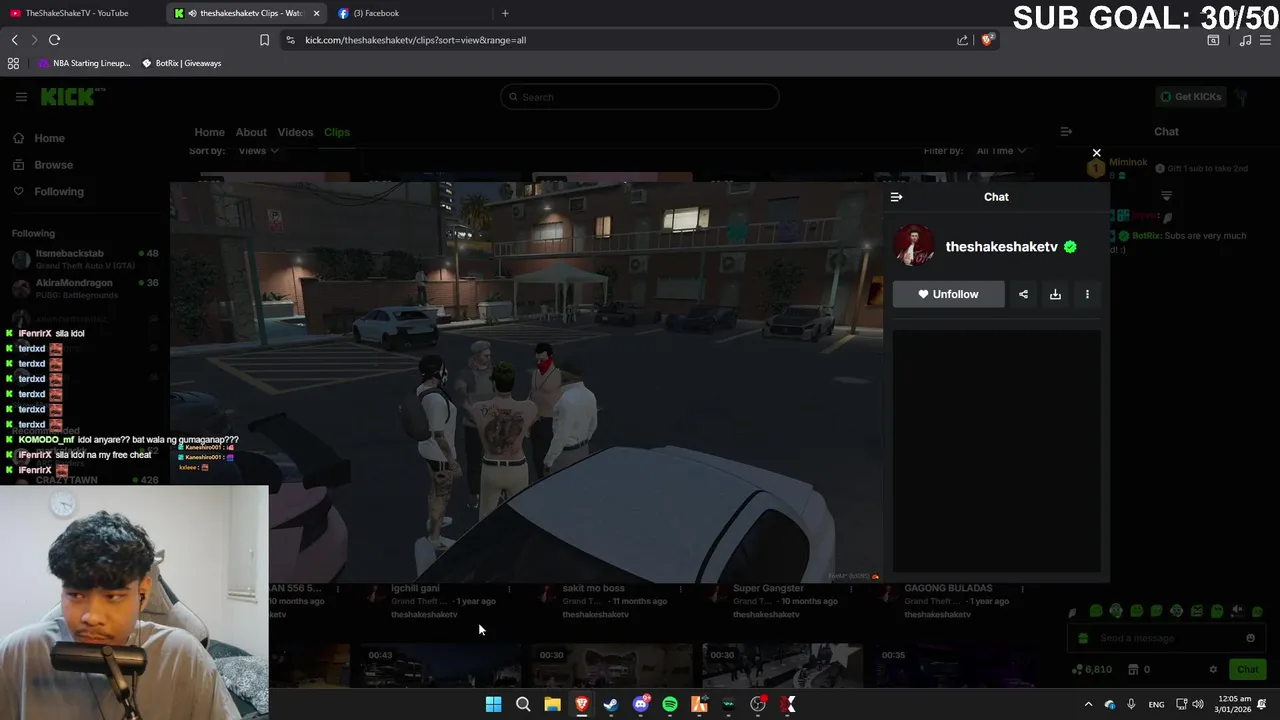
Task: Click the share icon beside Unfollow
Action: [1023, 294]
